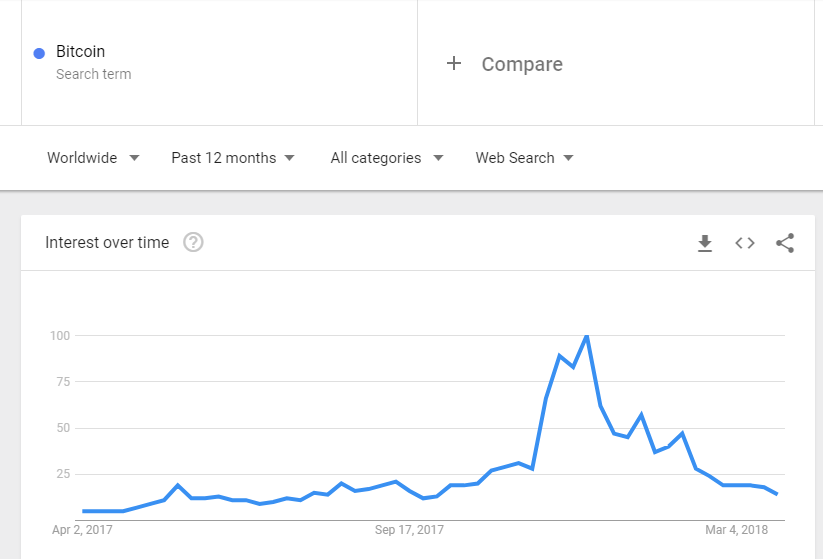Select the Interest over time heading

(x=107, y=242)
